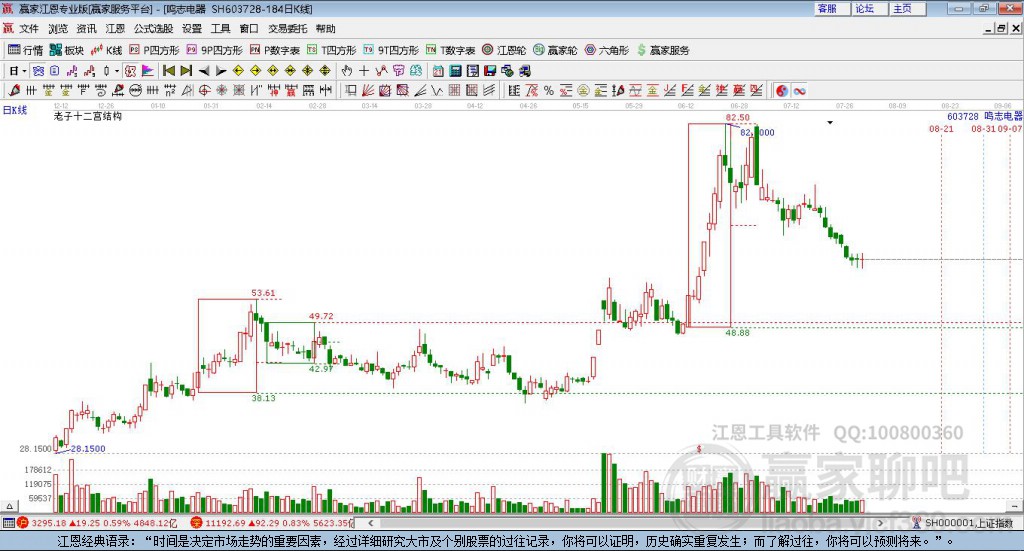
Task: Open the 公式选股 menu
Action: click(x=153, y=29)
